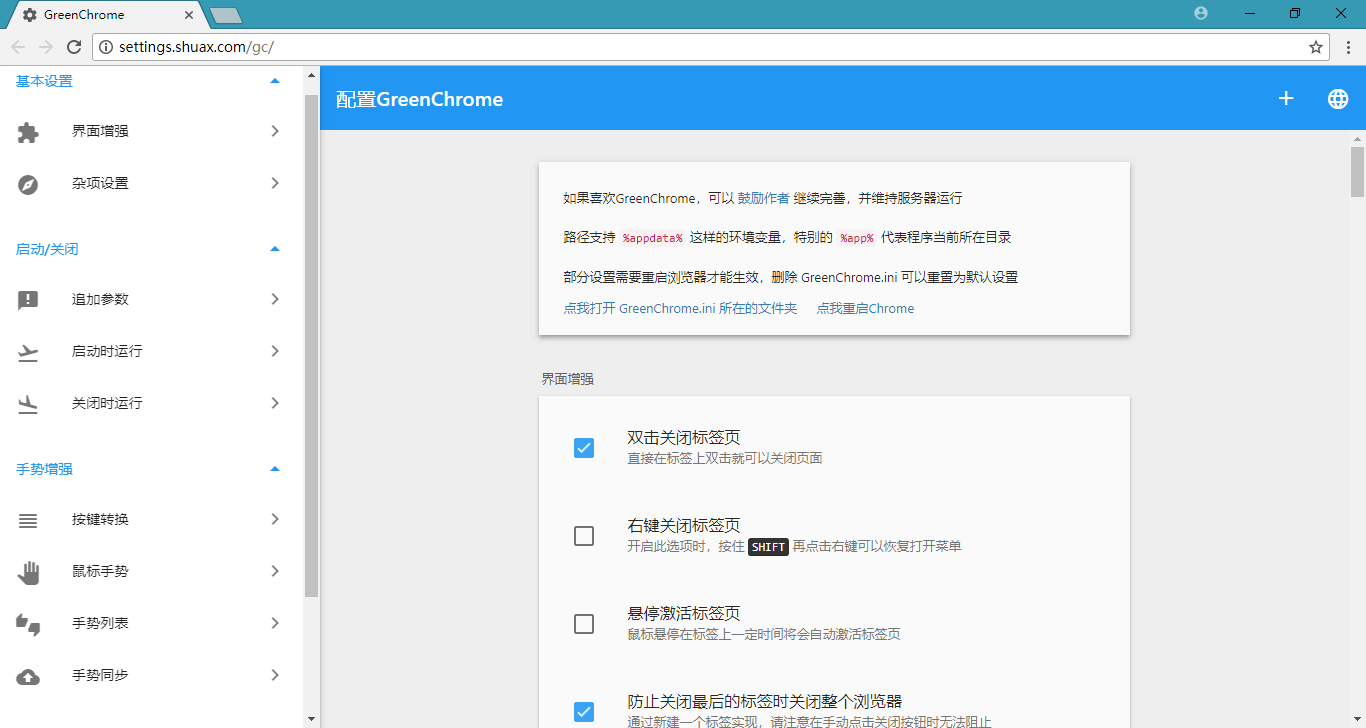Uncheck 双击关闭标签页
Image resolution: width=1366 pixels, height=728 pixels.
coord(584,448)
